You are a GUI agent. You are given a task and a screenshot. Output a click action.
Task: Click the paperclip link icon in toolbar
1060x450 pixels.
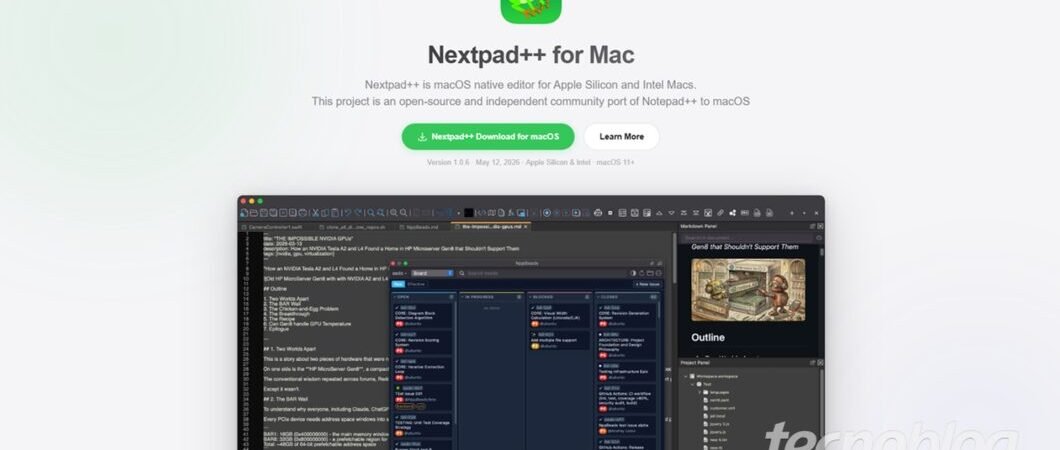point(720,213)
